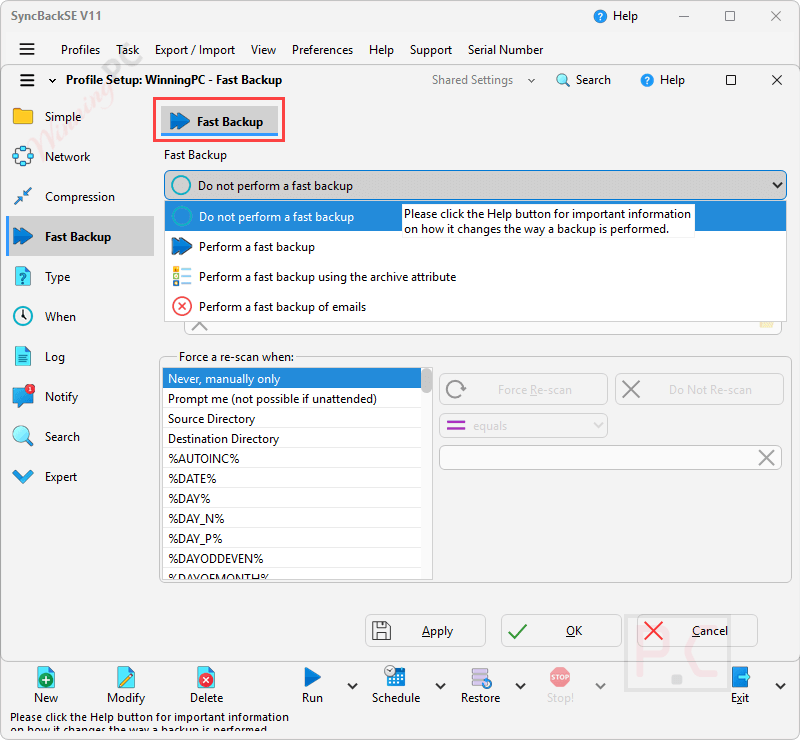Image resolution: width=800 pixels, height=740 pixels.
Task: Open the Profiles menu
Action: 80,50
